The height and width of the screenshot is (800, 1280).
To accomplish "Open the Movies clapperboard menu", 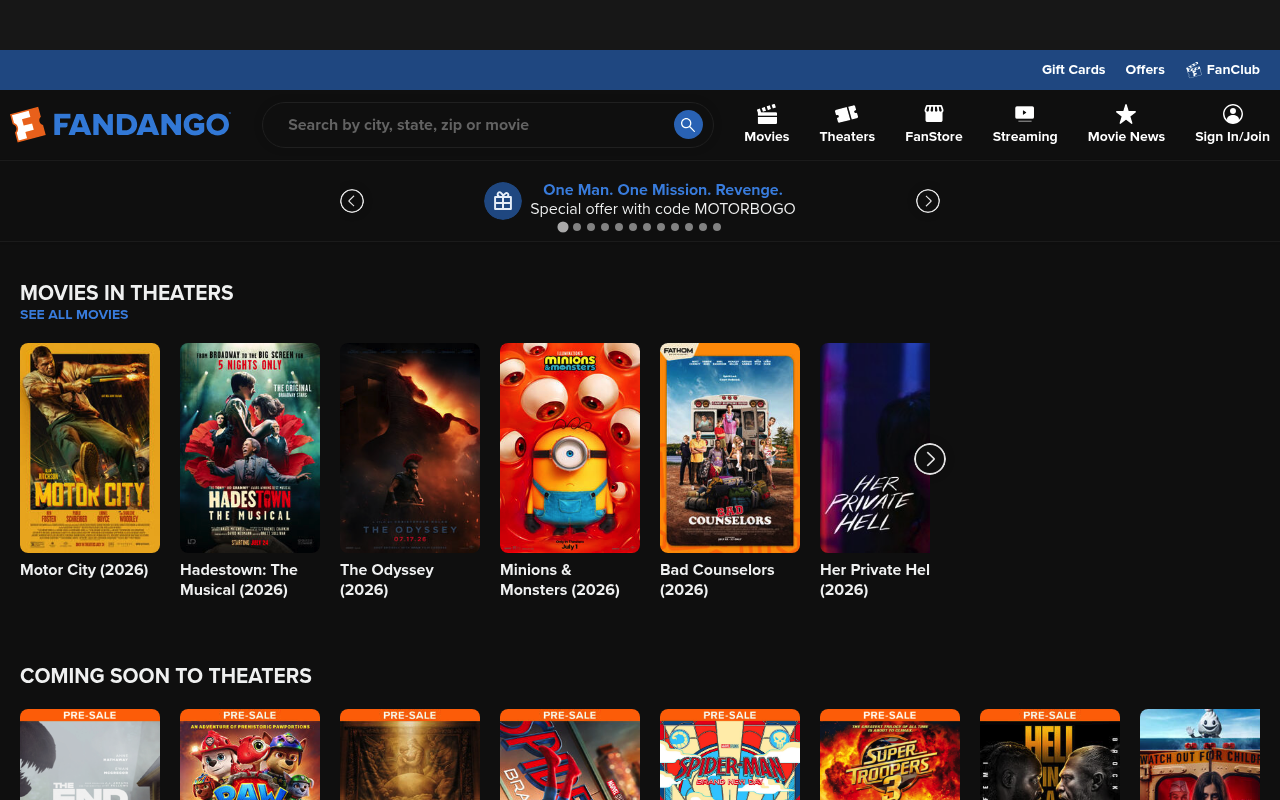I will pos(767,125).
